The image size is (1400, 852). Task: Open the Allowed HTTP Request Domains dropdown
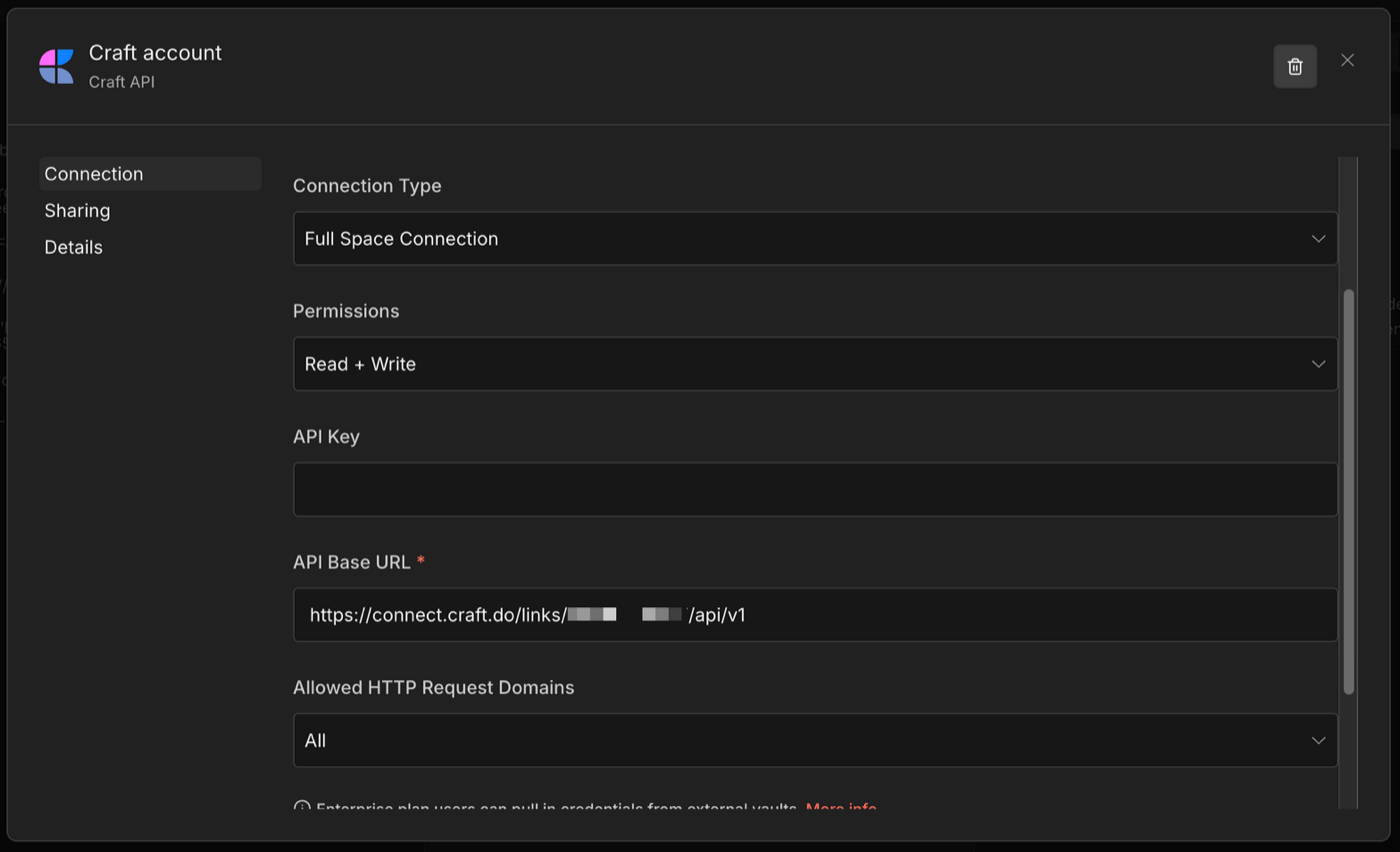click(814, 740)
